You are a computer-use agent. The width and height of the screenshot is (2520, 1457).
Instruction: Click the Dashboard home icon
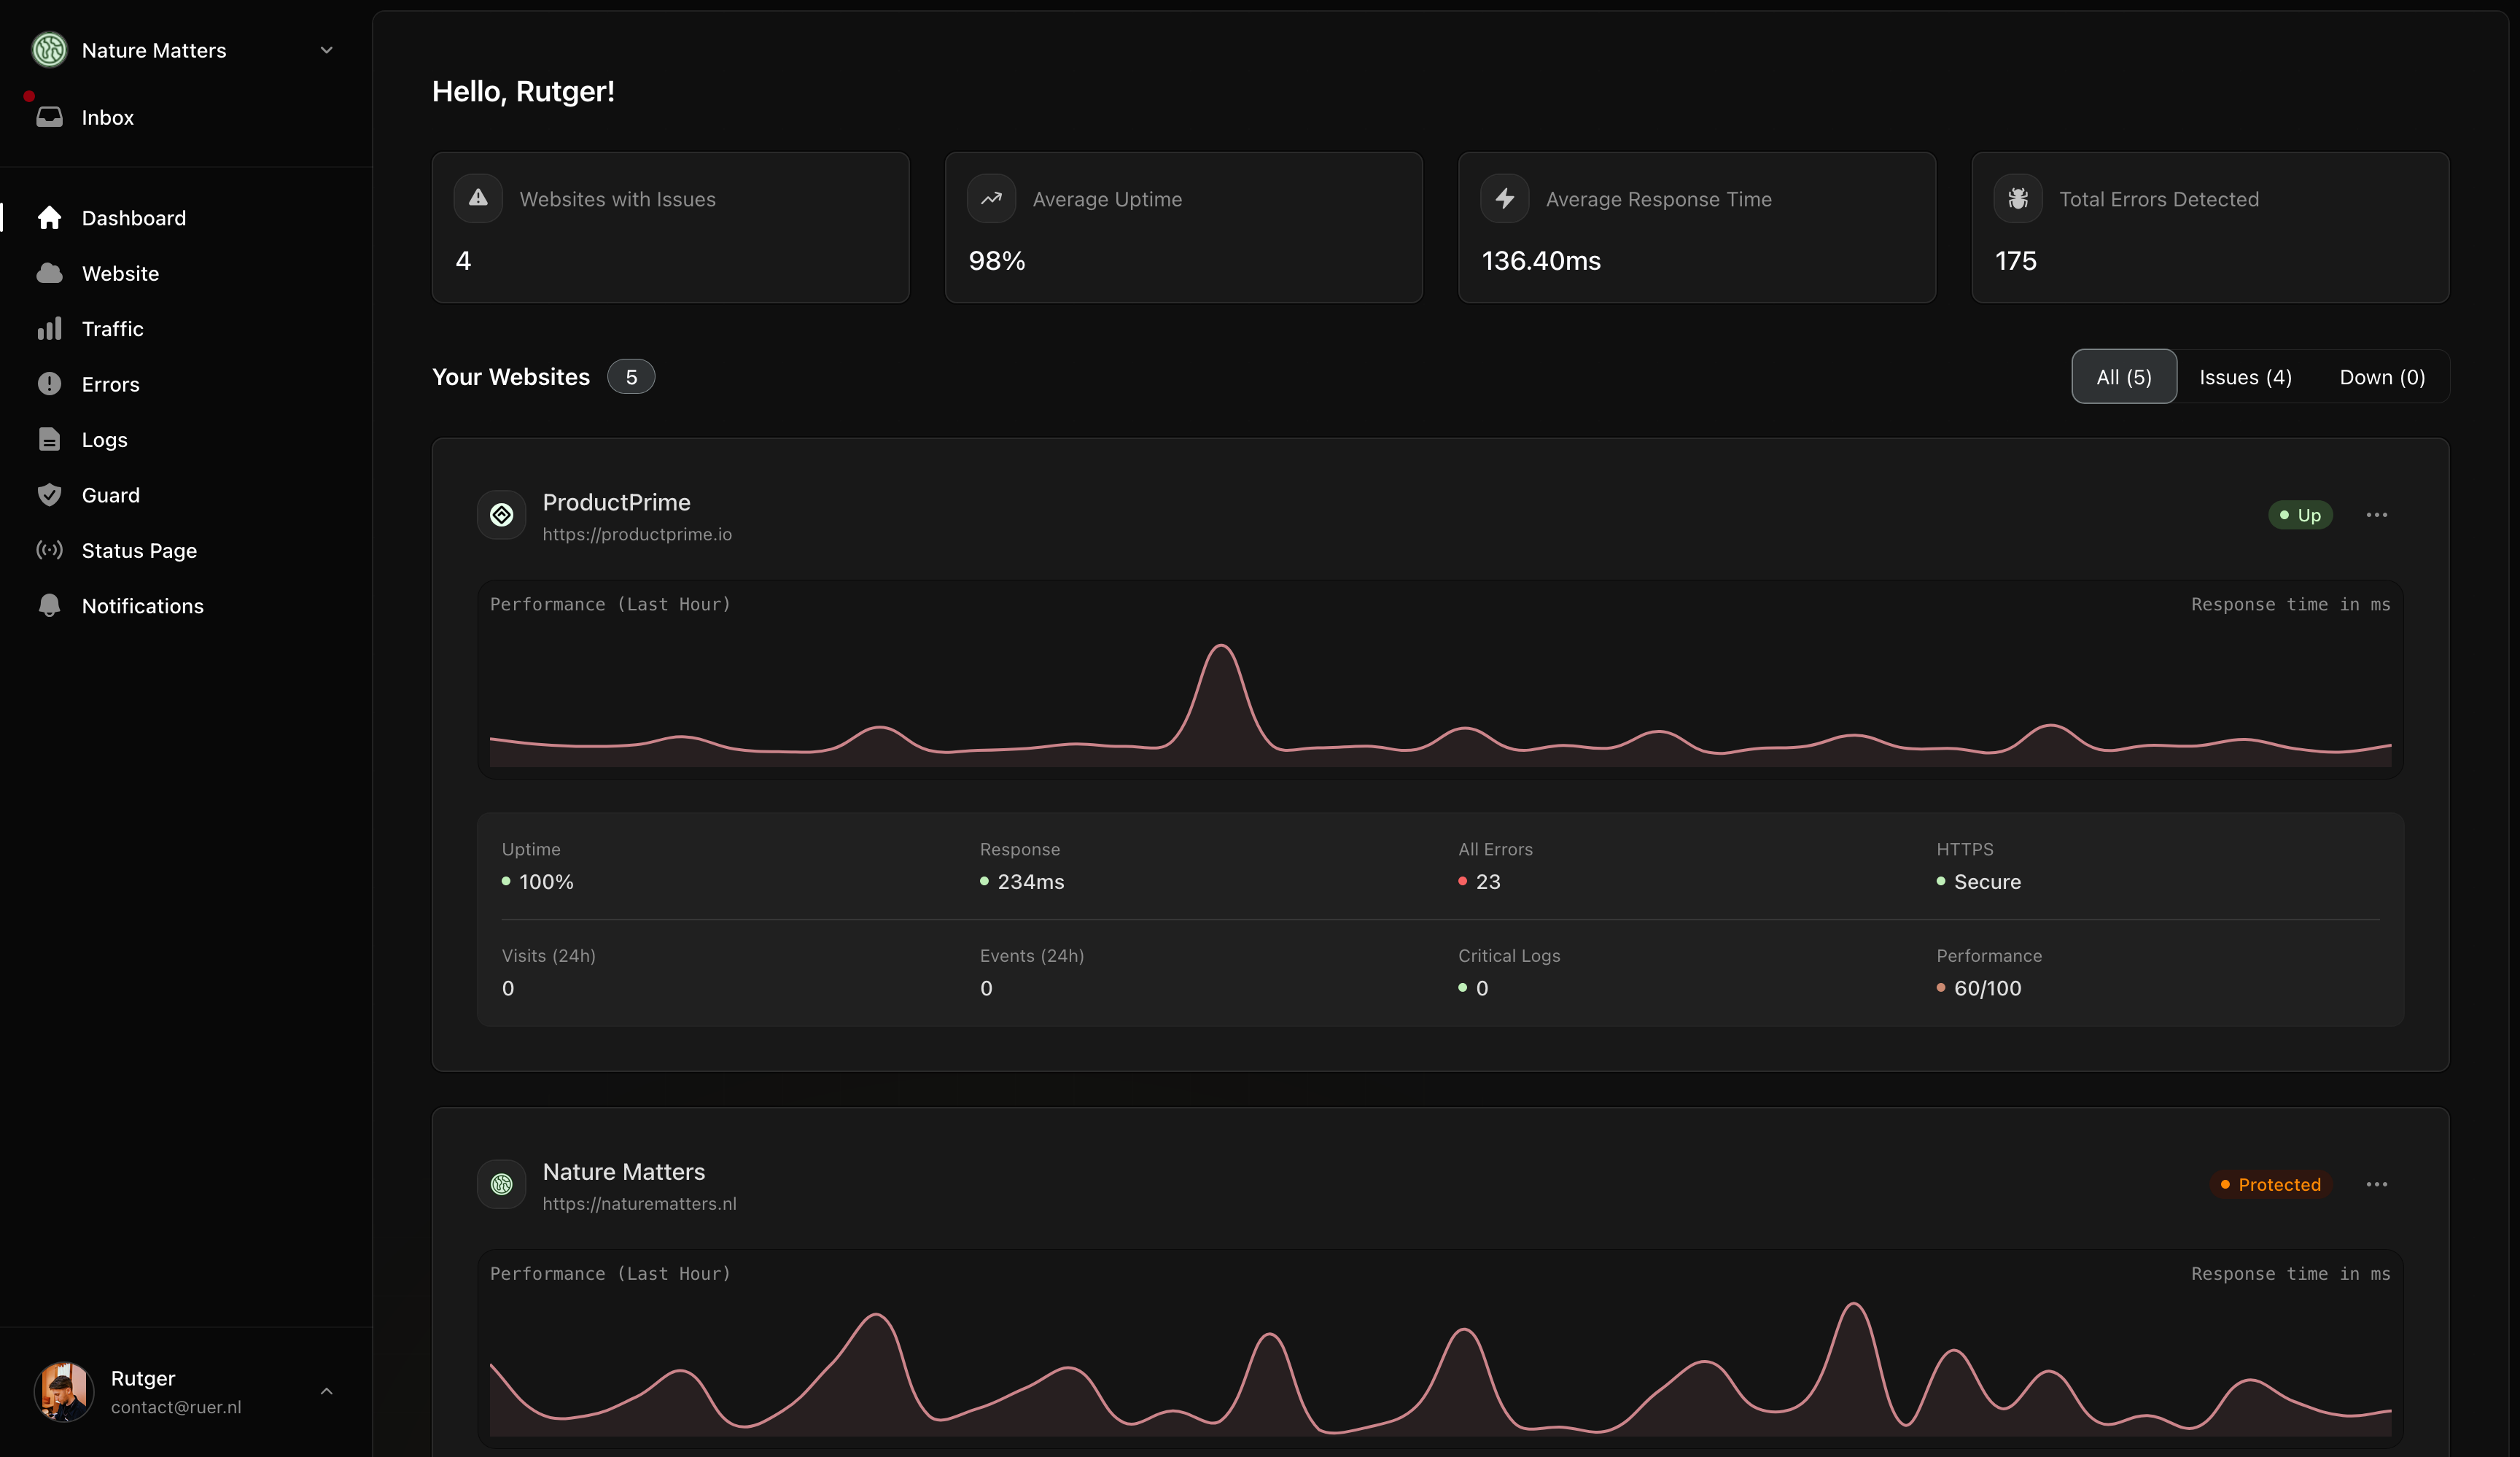pyautogui.click(x=49, y=218)
